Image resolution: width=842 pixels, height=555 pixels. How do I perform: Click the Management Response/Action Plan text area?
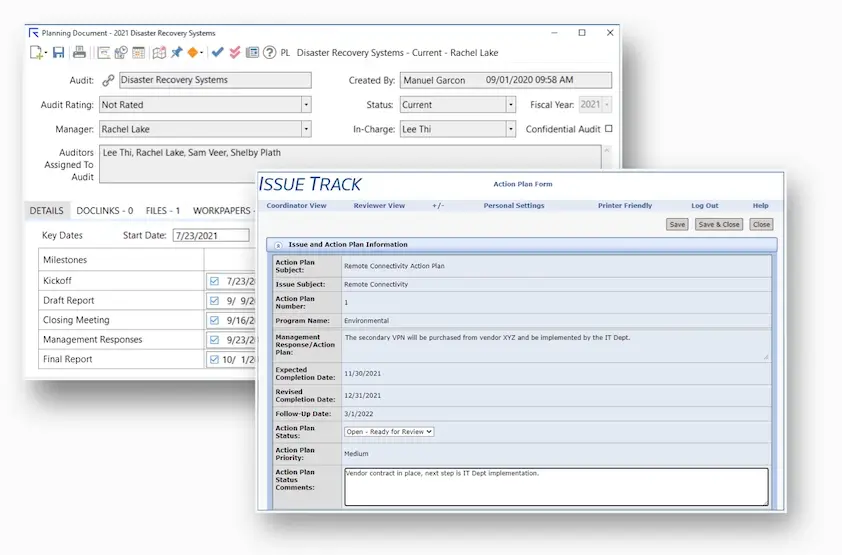[x=556, y=345]
